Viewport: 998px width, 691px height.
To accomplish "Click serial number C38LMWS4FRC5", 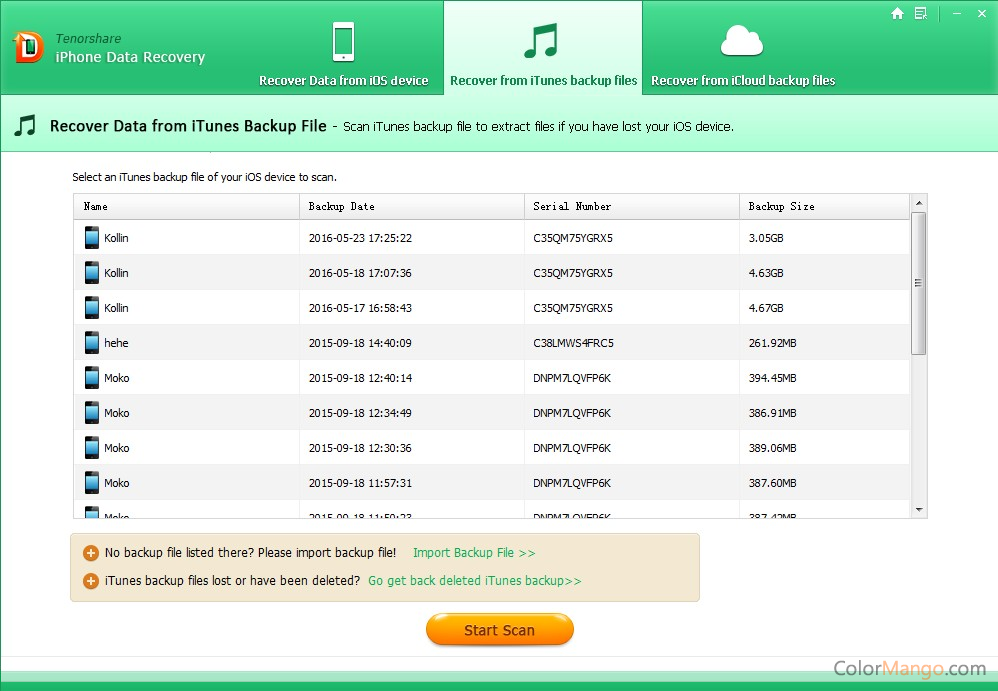I will (x=573, y=343).
